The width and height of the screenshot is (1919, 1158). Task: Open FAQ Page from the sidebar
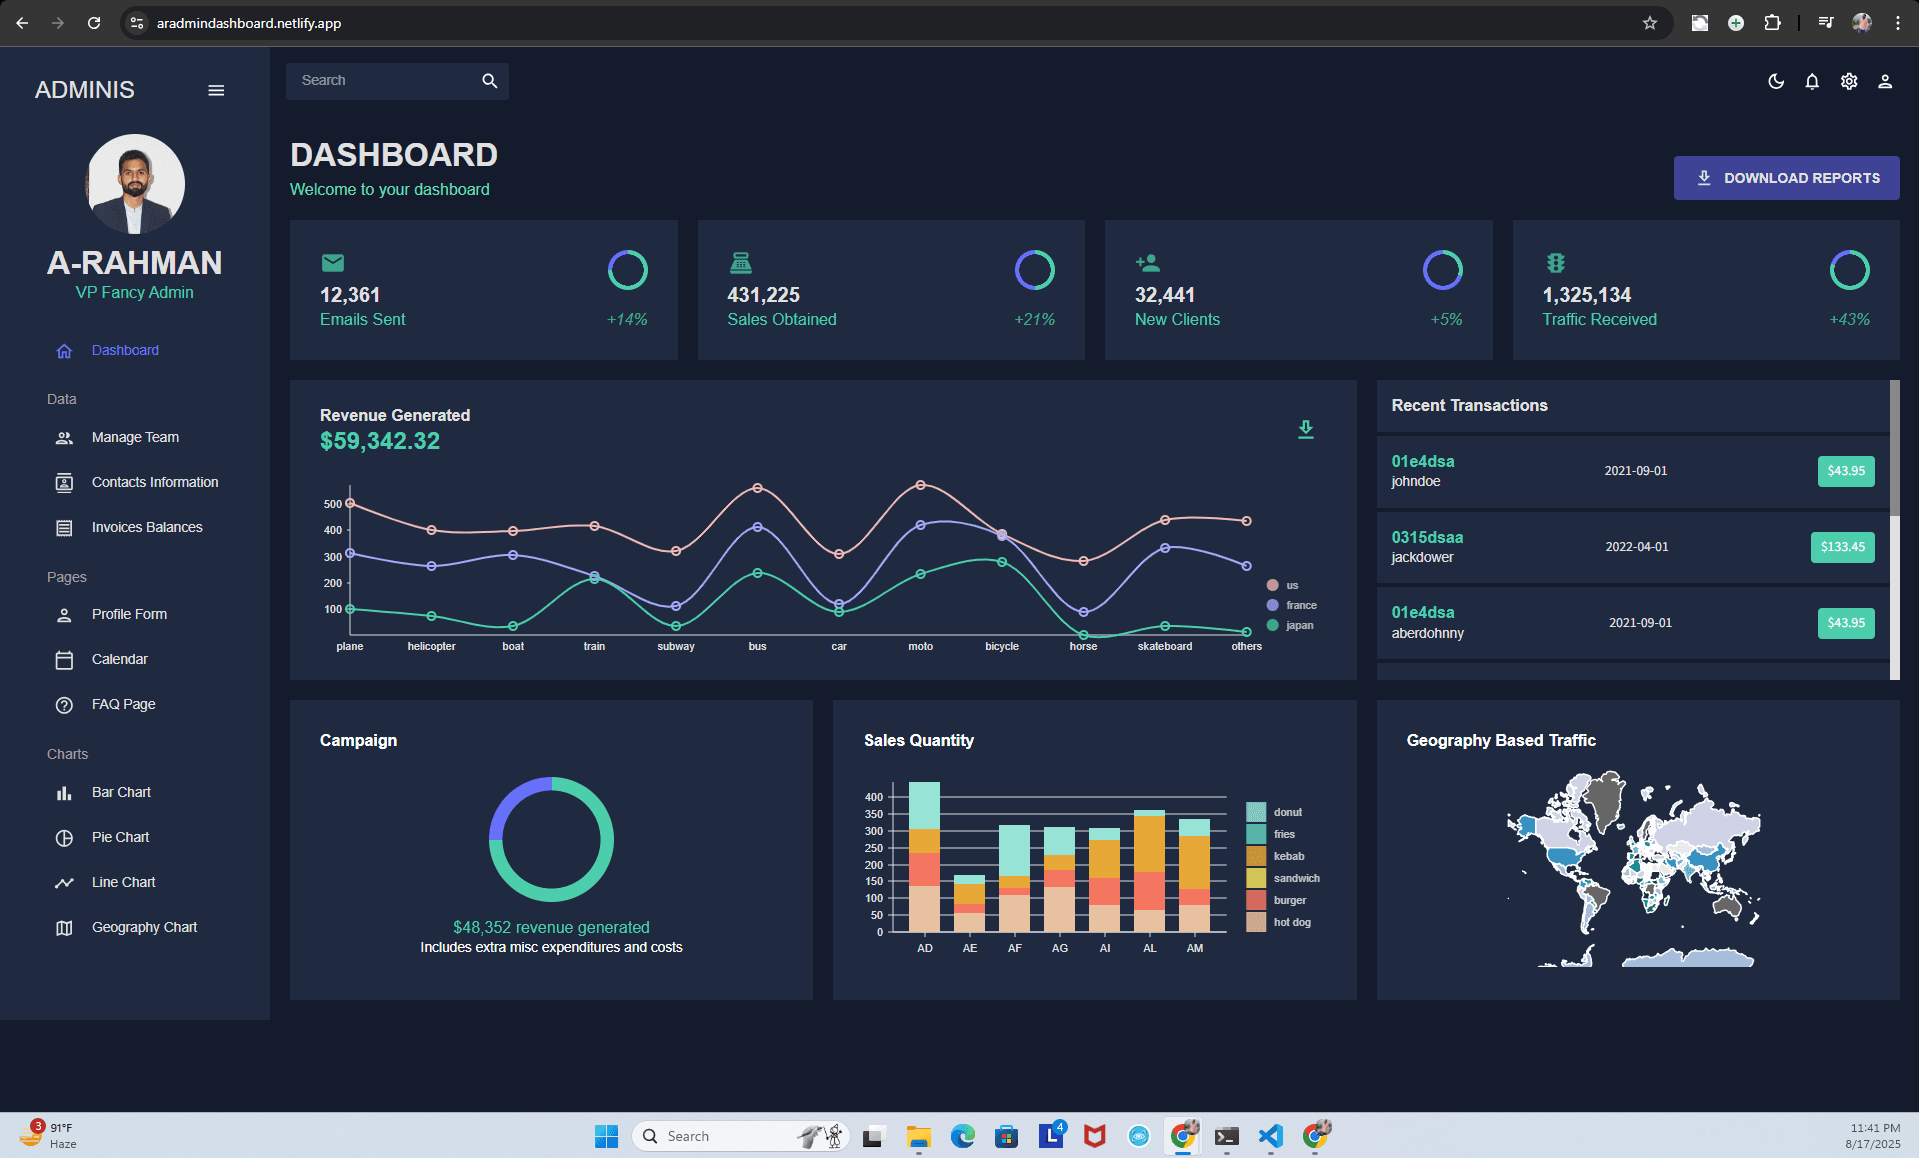coord(123,704)
